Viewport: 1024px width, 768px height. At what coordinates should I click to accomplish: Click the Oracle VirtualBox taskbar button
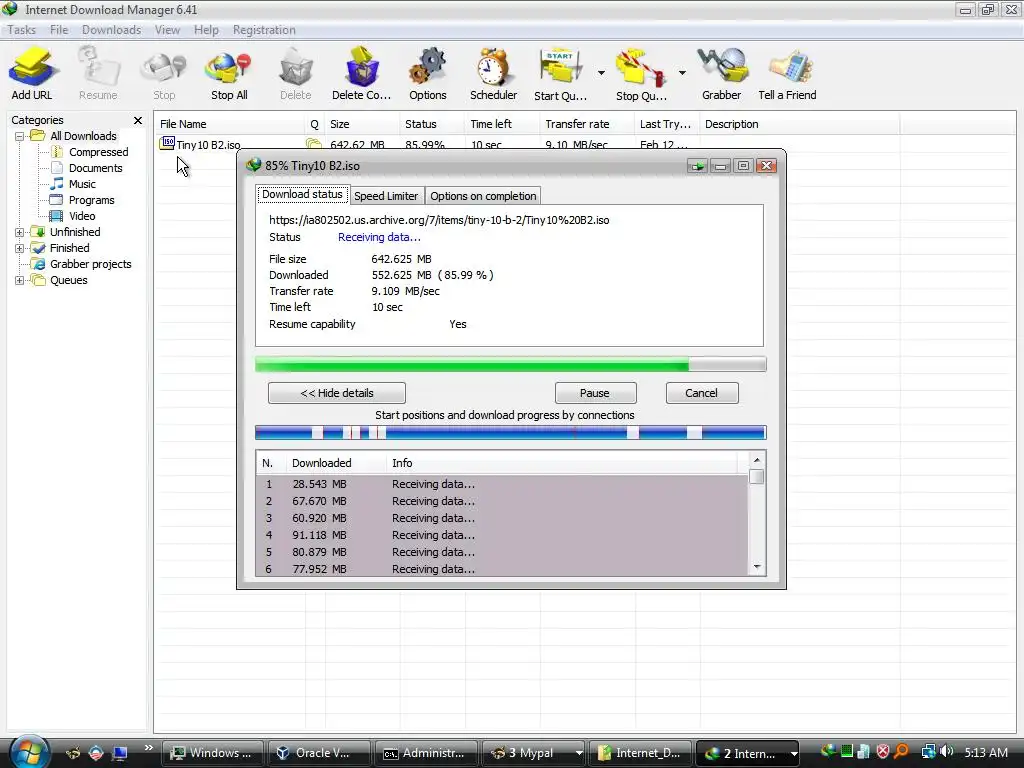[320, 753]
